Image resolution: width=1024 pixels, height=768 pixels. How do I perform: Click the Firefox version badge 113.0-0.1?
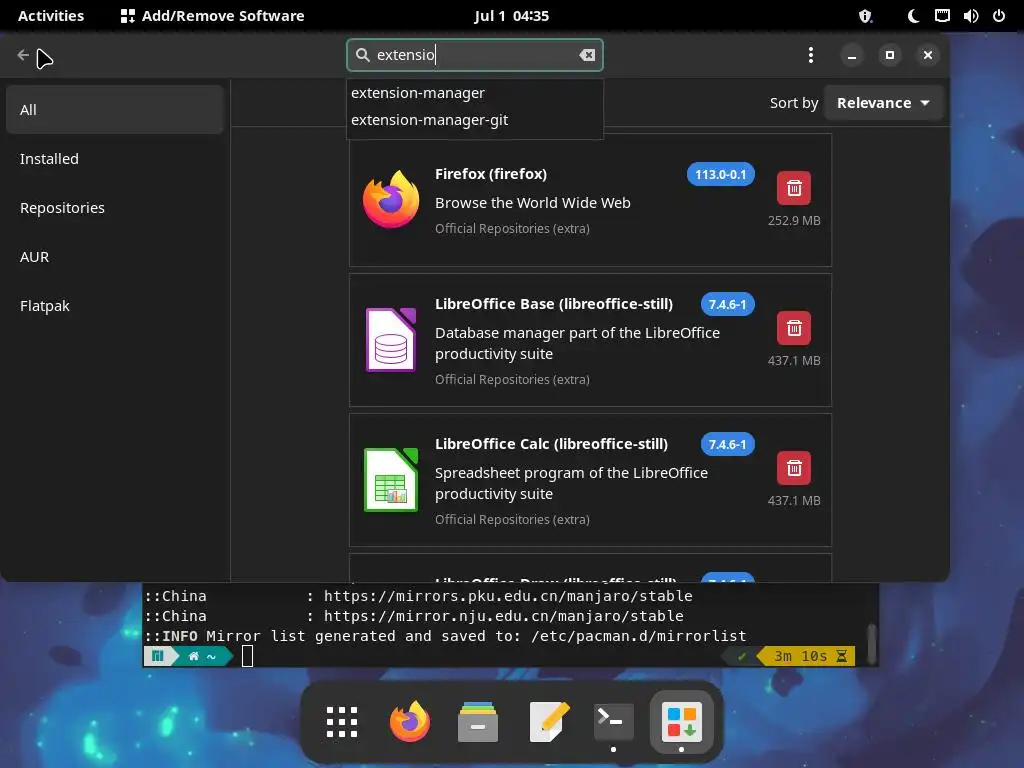[720, 174]
